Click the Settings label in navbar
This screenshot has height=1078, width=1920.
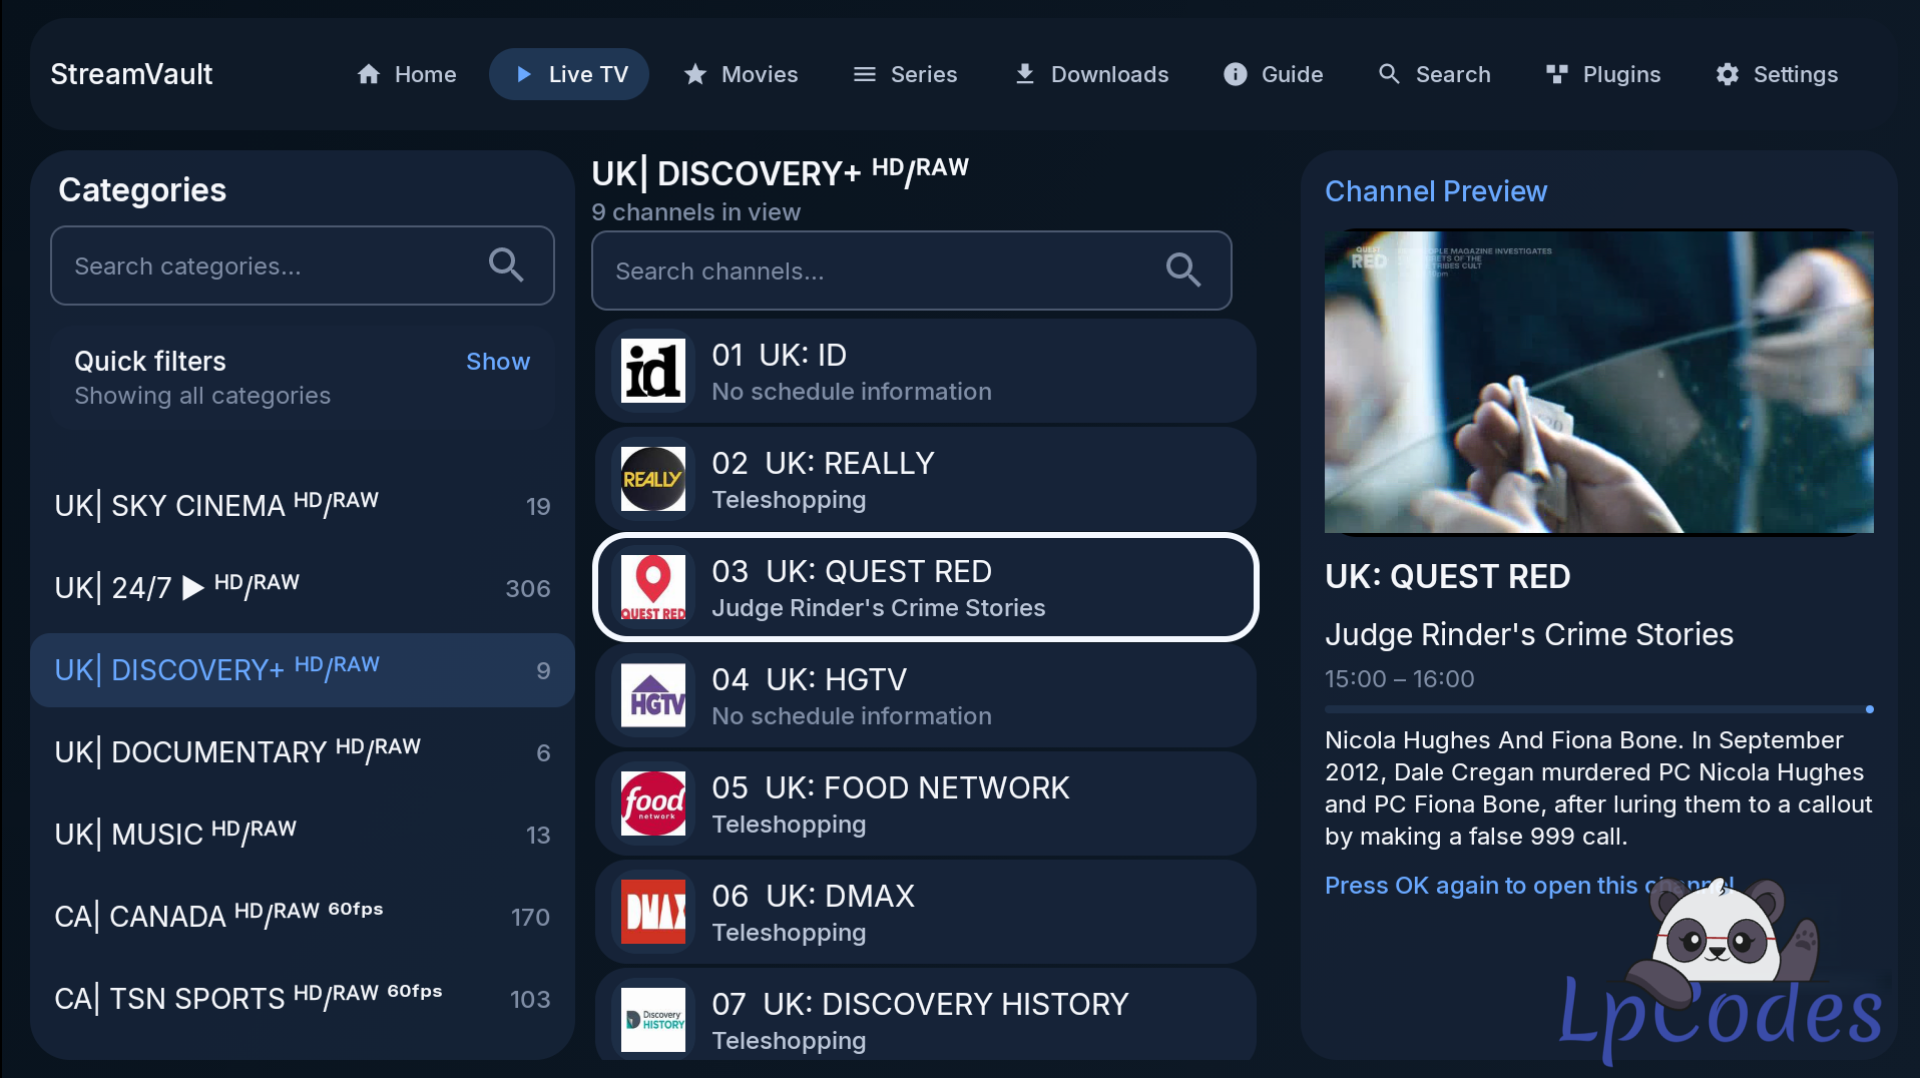(1795, 74)
